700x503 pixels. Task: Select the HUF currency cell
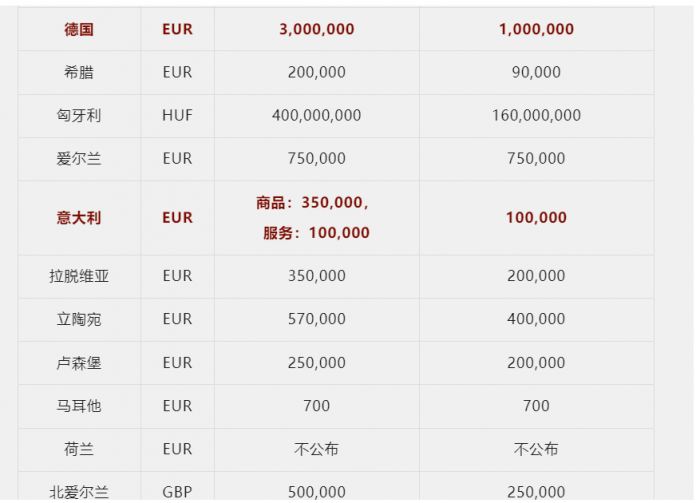[177, 115]
